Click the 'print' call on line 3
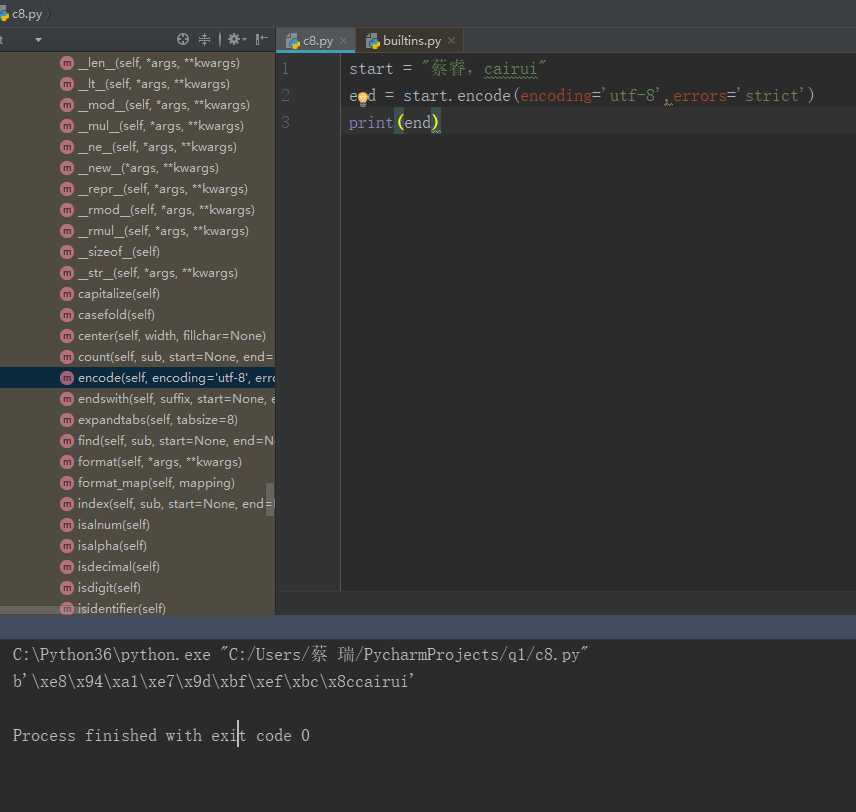The image size is (856, 812). [x=371, y=122]
